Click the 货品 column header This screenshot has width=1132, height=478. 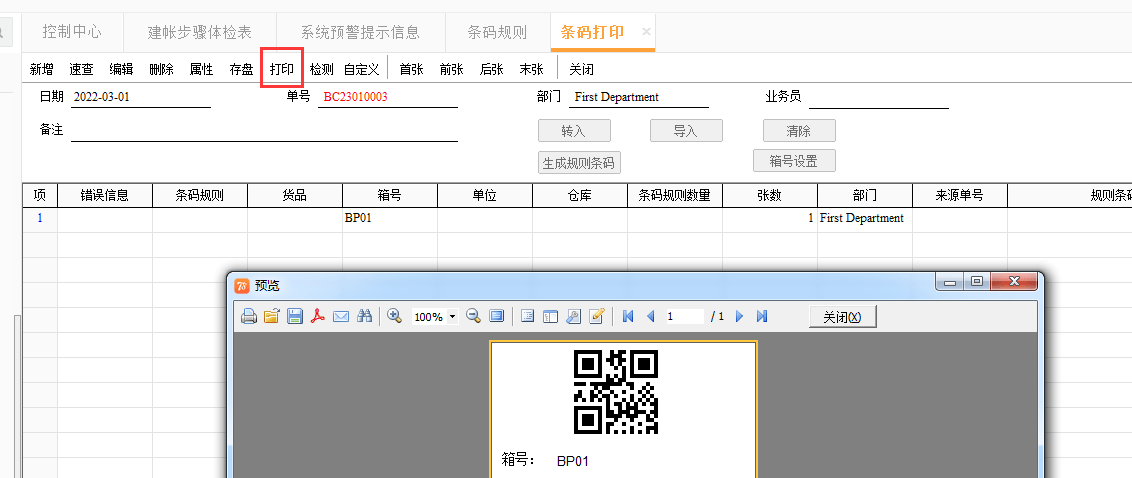click(x=295, y=195)
